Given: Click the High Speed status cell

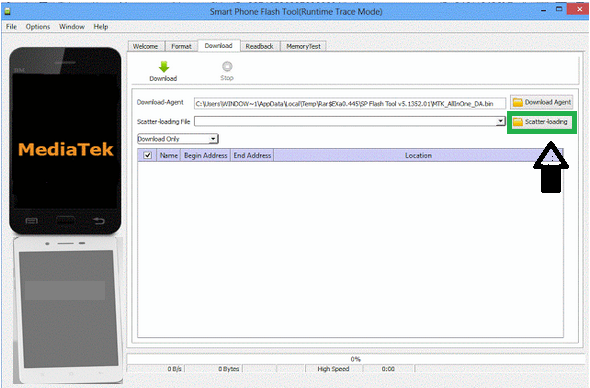Looking at the screenshot, I should [333, 369].
